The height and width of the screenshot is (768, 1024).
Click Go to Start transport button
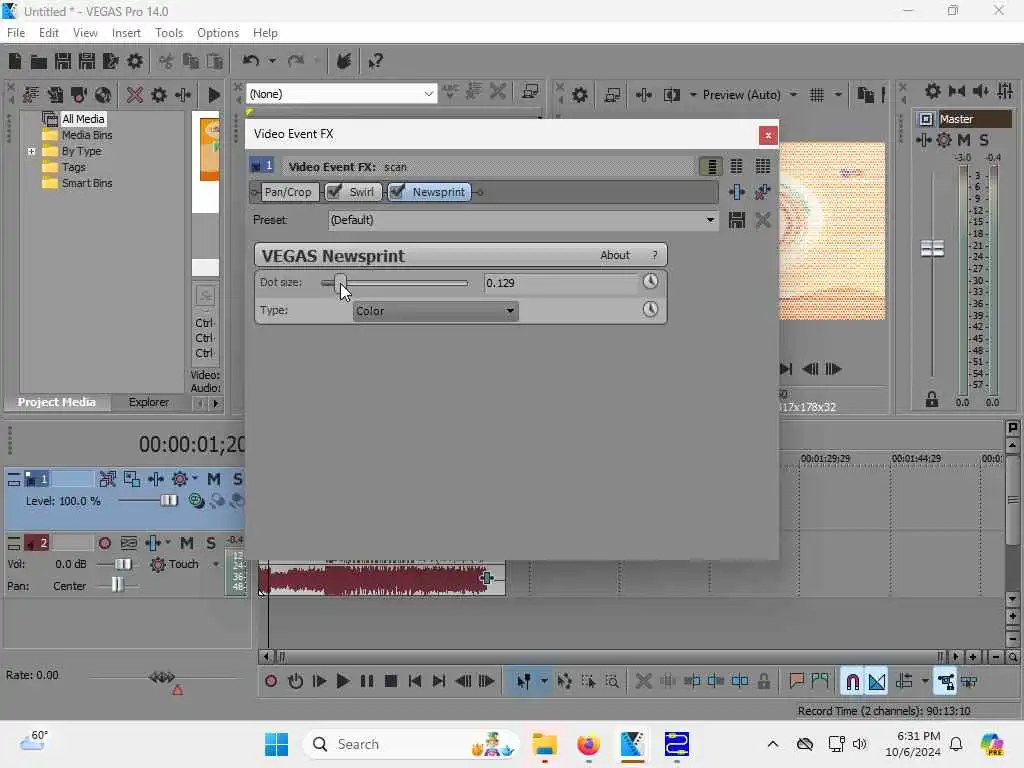click(x=415, y=682)
